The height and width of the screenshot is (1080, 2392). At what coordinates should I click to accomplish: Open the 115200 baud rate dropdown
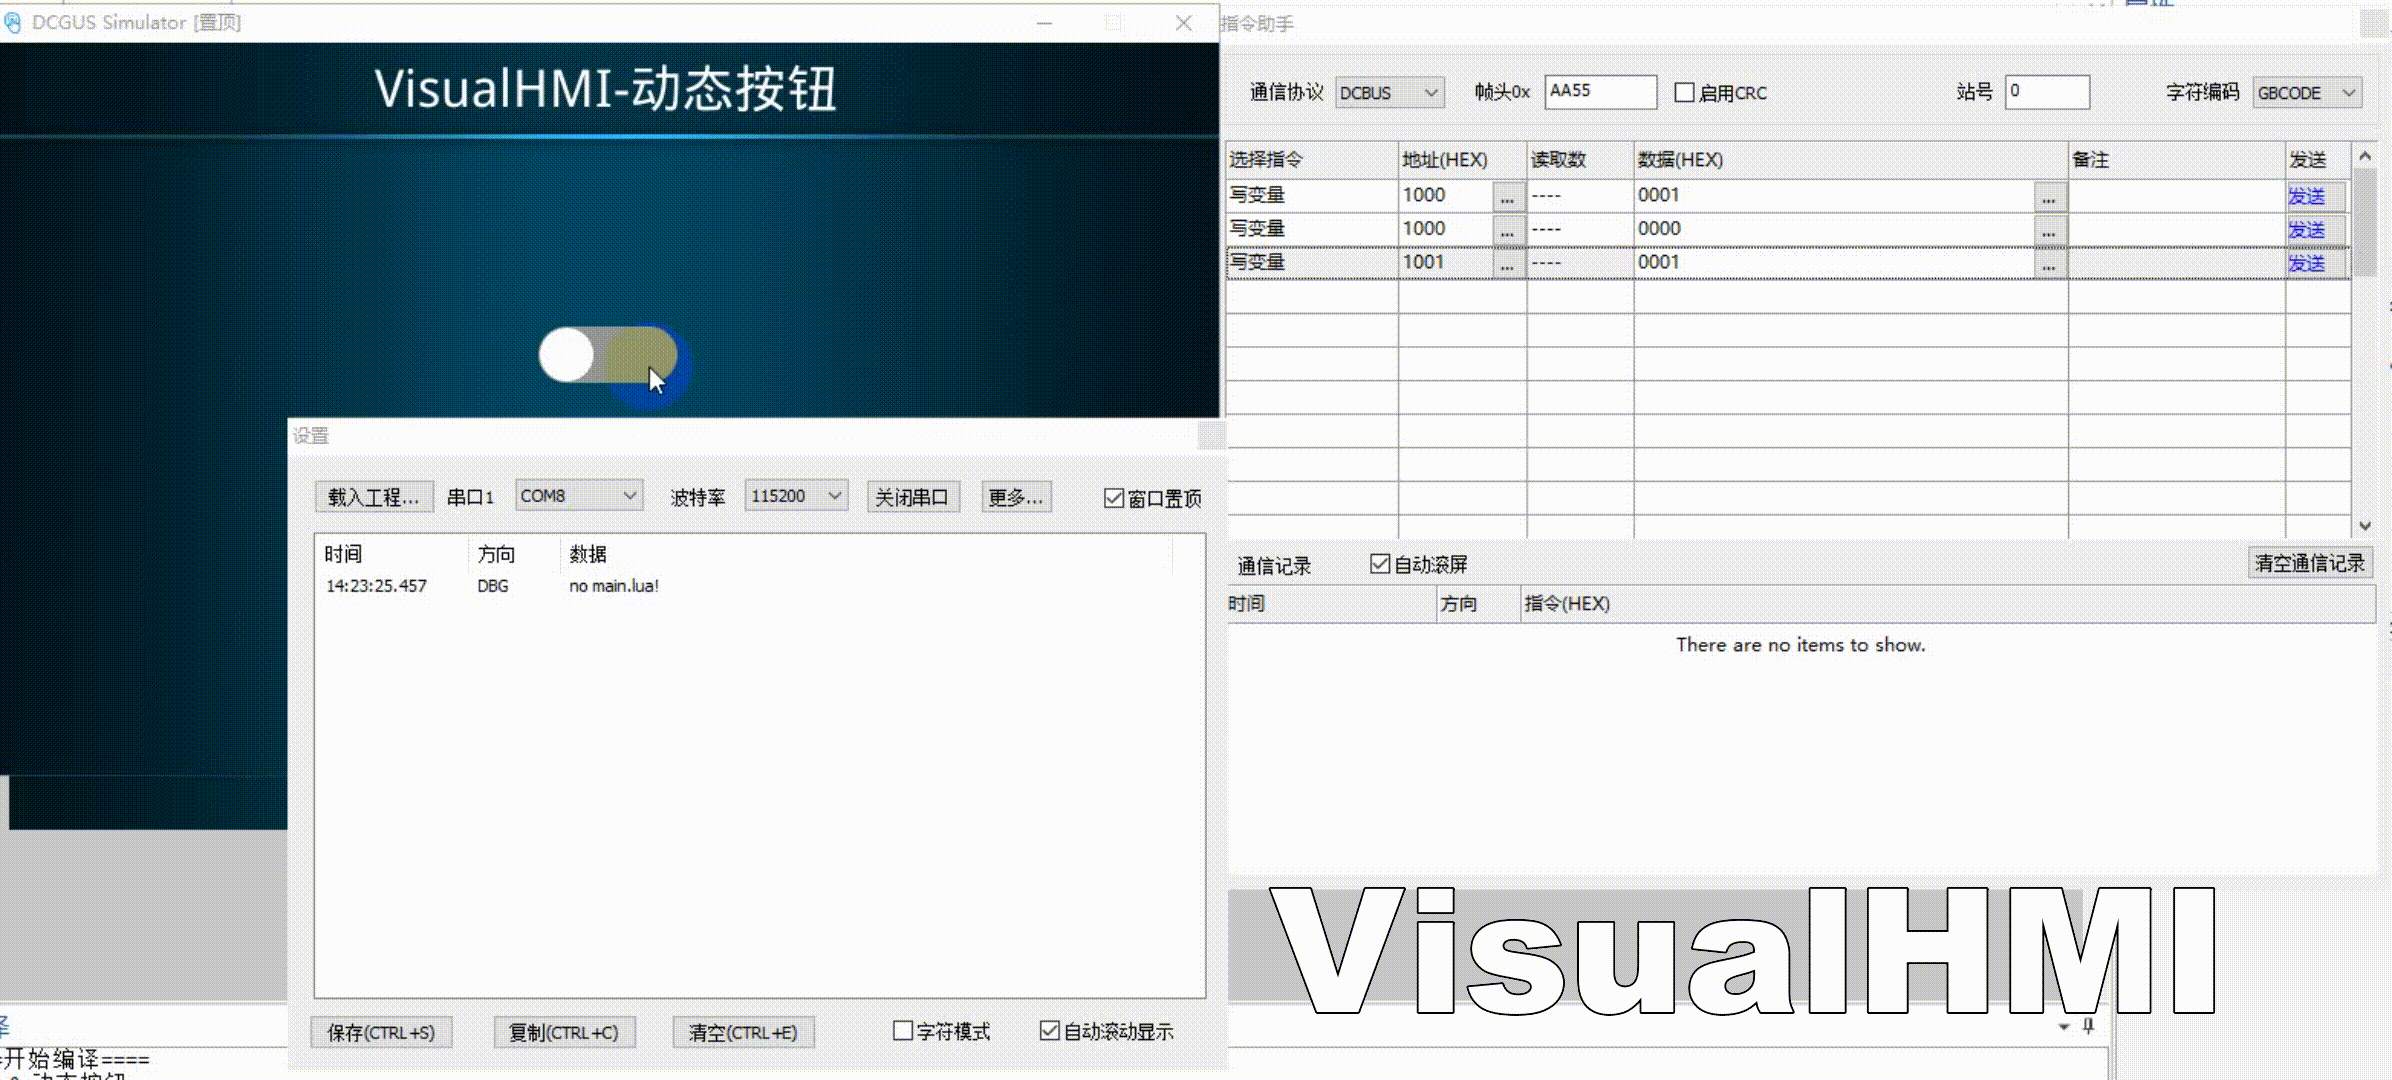[x=796, y=496]
